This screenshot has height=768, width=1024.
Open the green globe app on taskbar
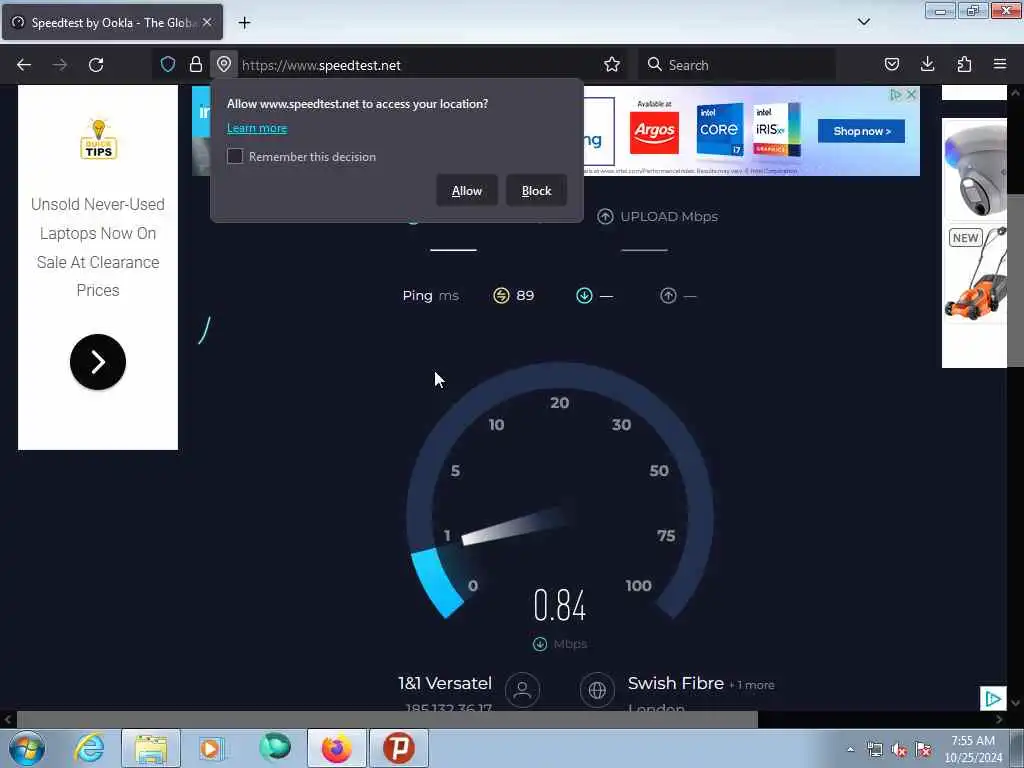(x=274, y=747)
